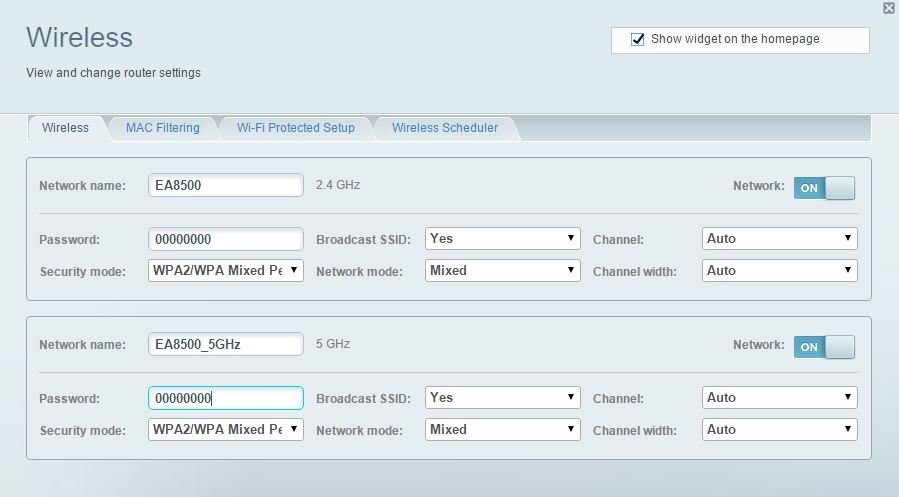Click the Wireless page heading

80,38
